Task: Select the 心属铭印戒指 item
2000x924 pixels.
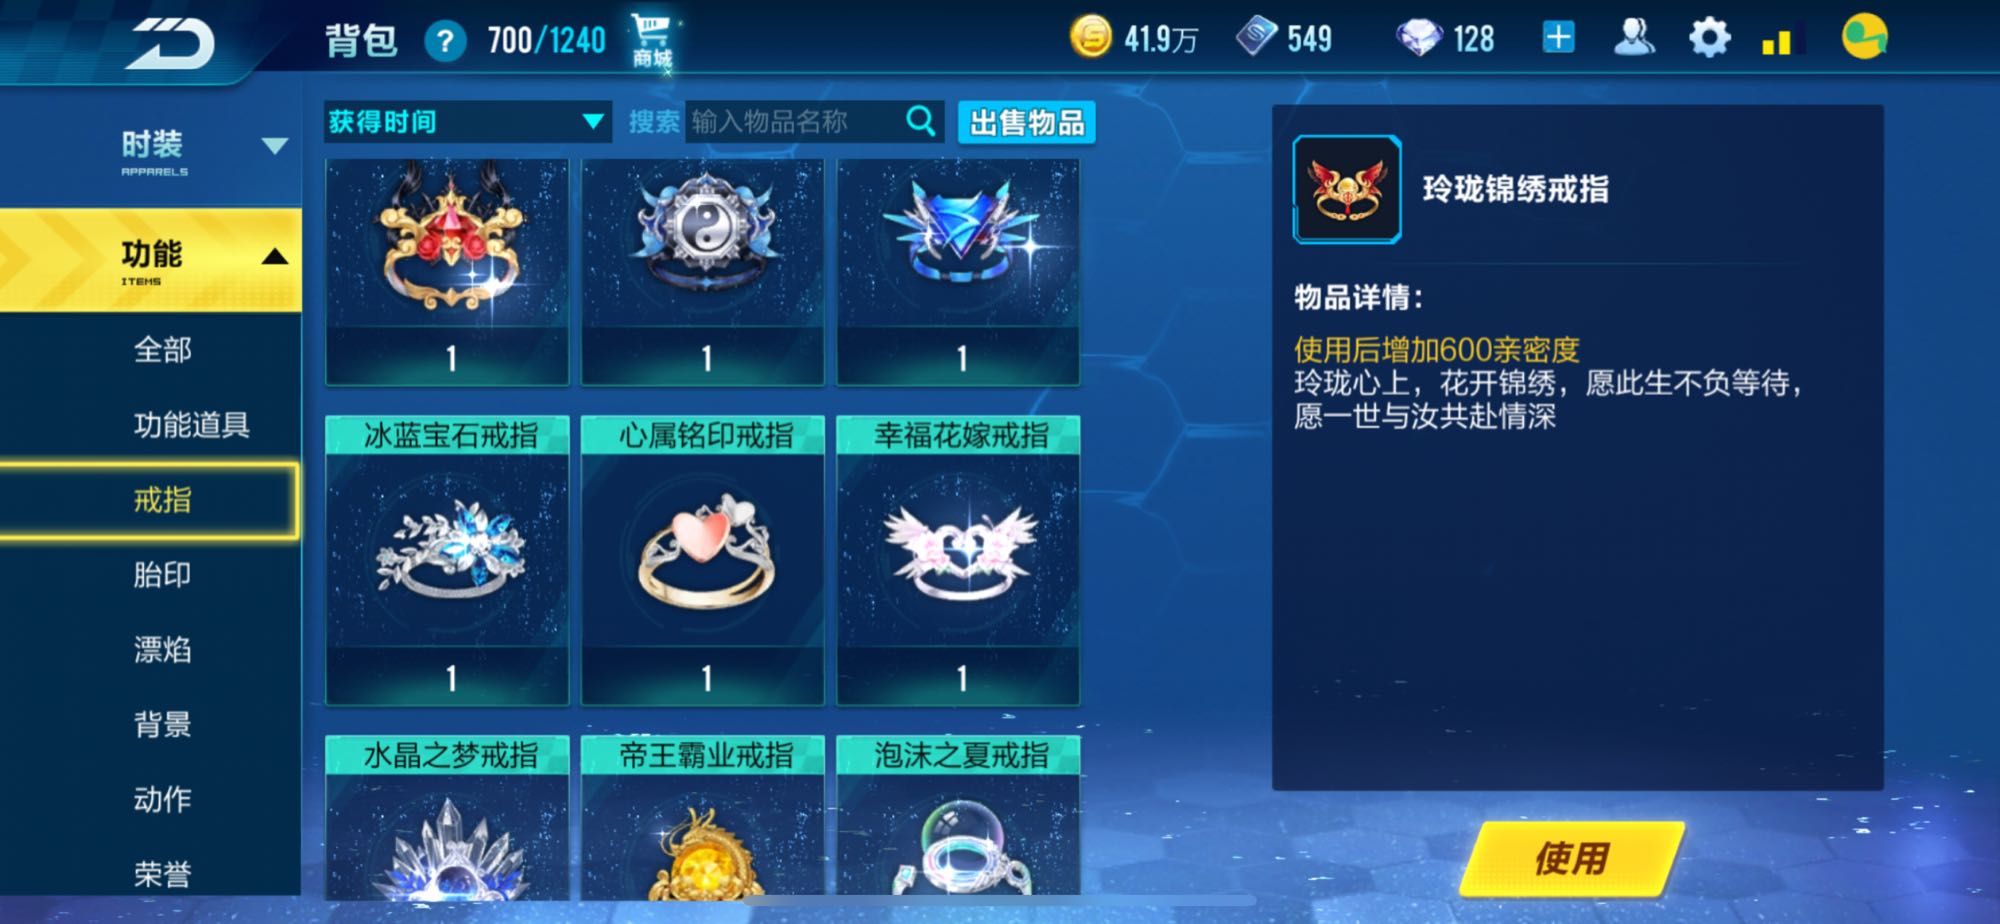Action: point(703,560)
